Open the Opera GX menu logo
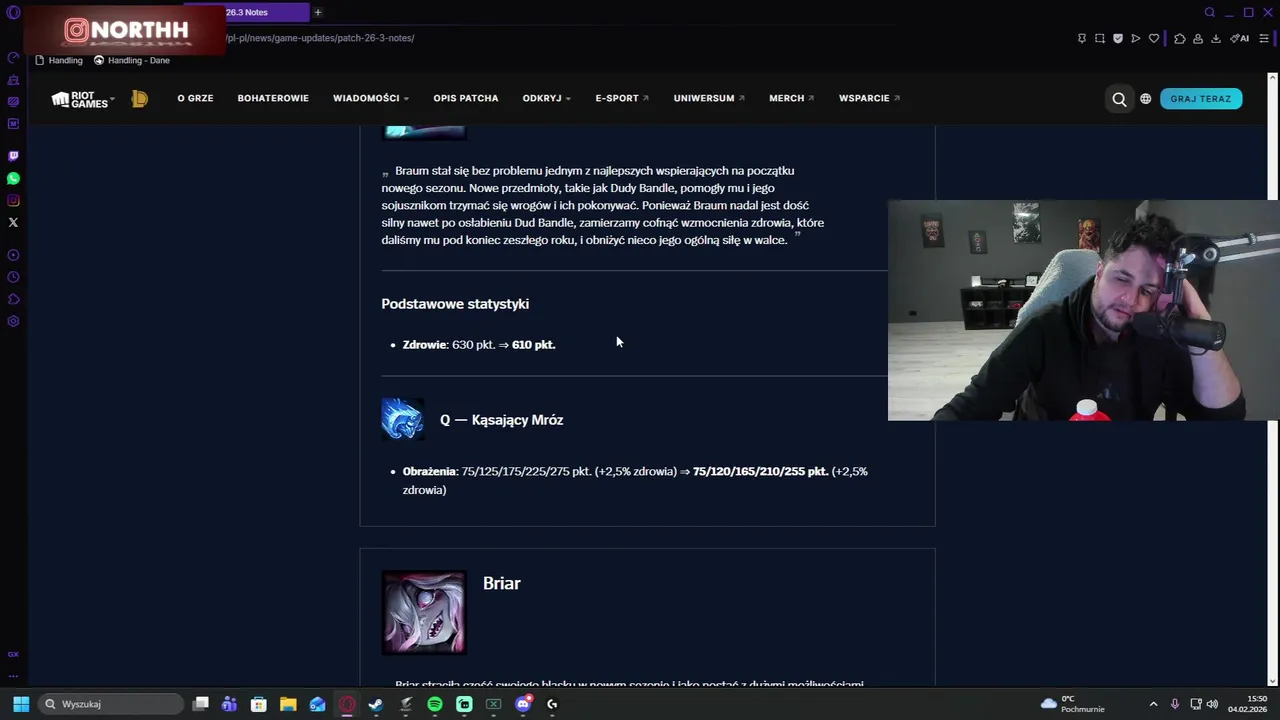1280x720 pixels. pos(13,13)
